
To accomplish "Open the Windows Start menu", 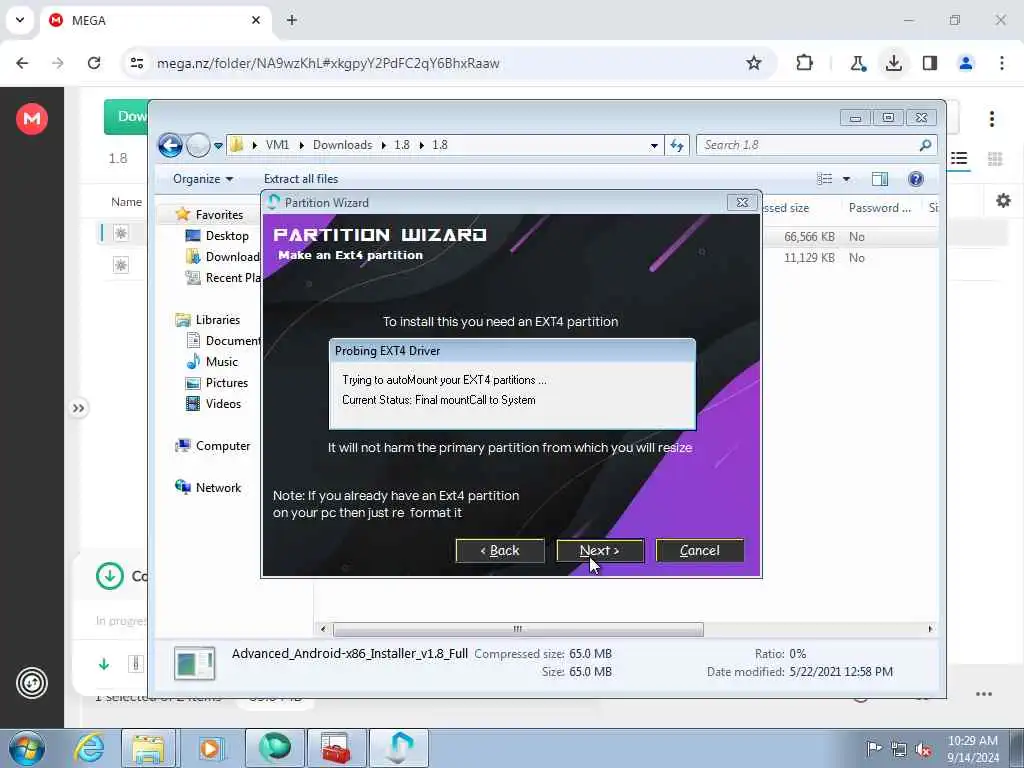I will 26,748.
